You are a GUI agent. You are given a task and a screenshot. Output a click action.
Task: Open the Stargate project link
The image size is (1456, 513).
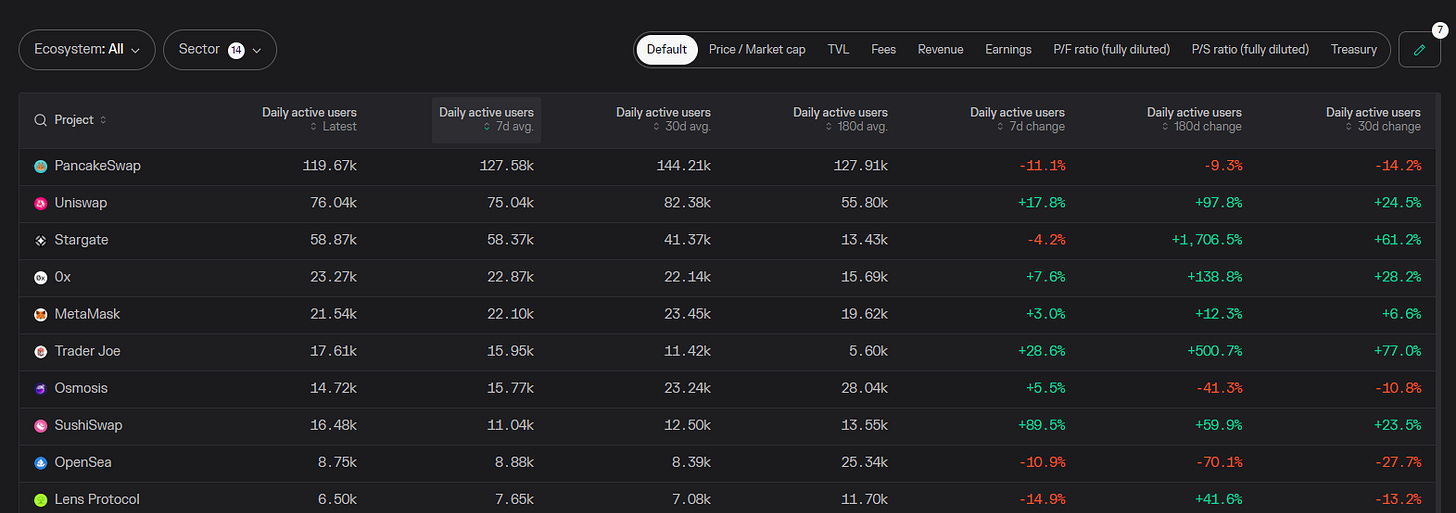click(82, 240)
